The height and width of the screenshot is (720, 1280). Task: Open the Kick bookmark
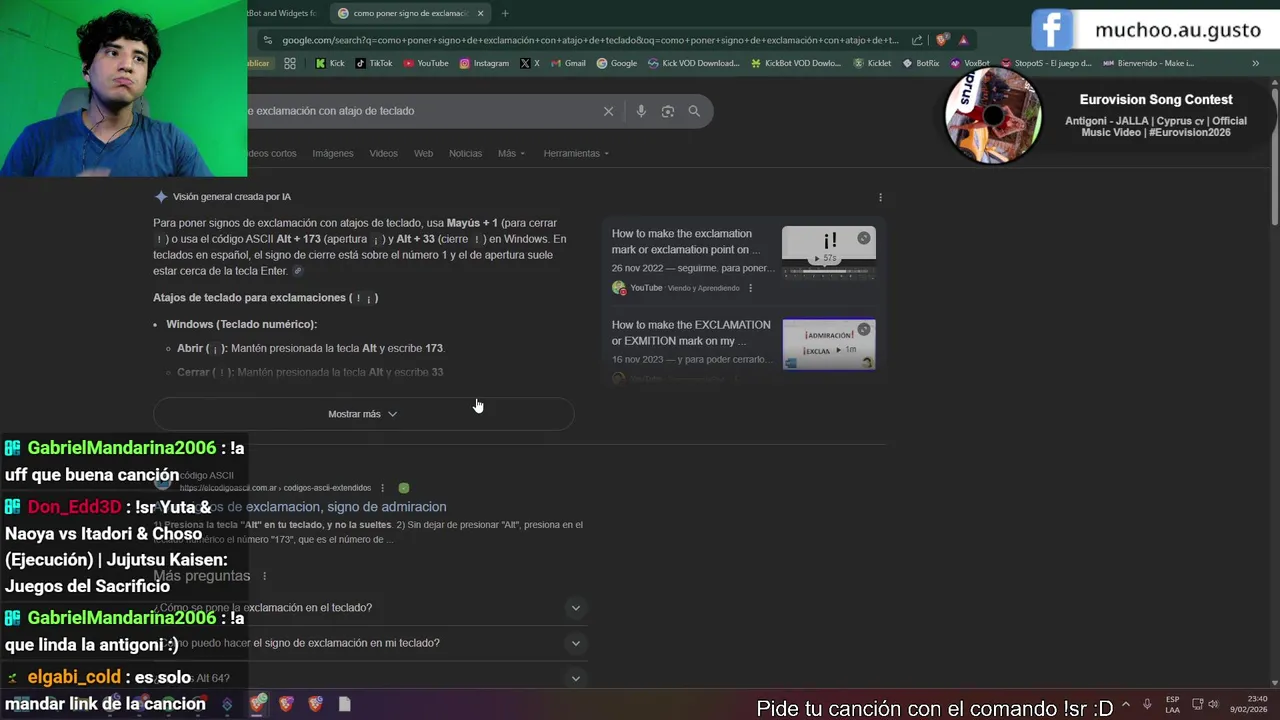(x=329, y=63)
